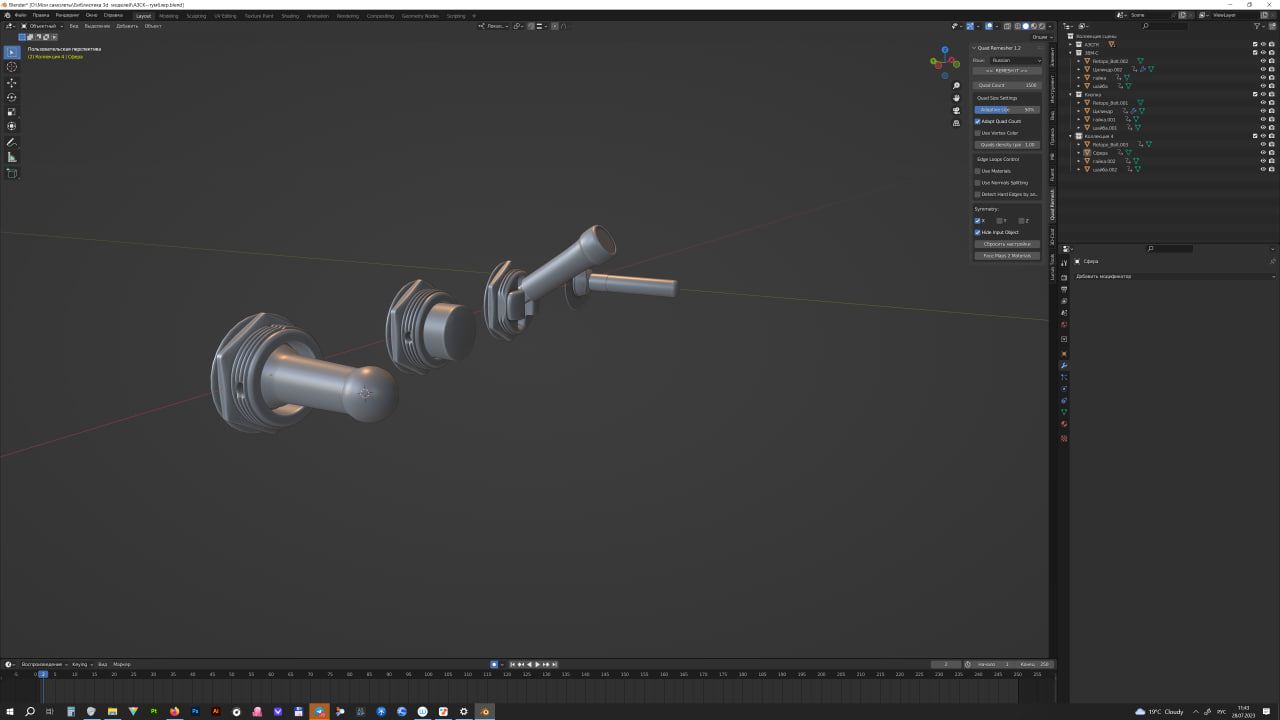Select the Cursor tool in left toolbar
The image size is (1280, 720).
[x=12, y=67]
